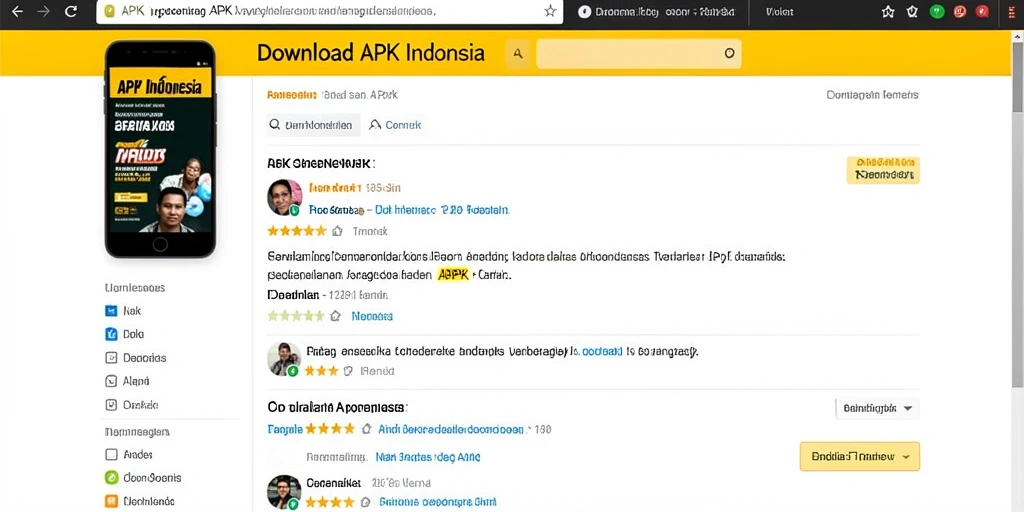Screen dimensions: 1024x512
Task: Click the five-star rating beside Tmonek
Action: point(296,231)
